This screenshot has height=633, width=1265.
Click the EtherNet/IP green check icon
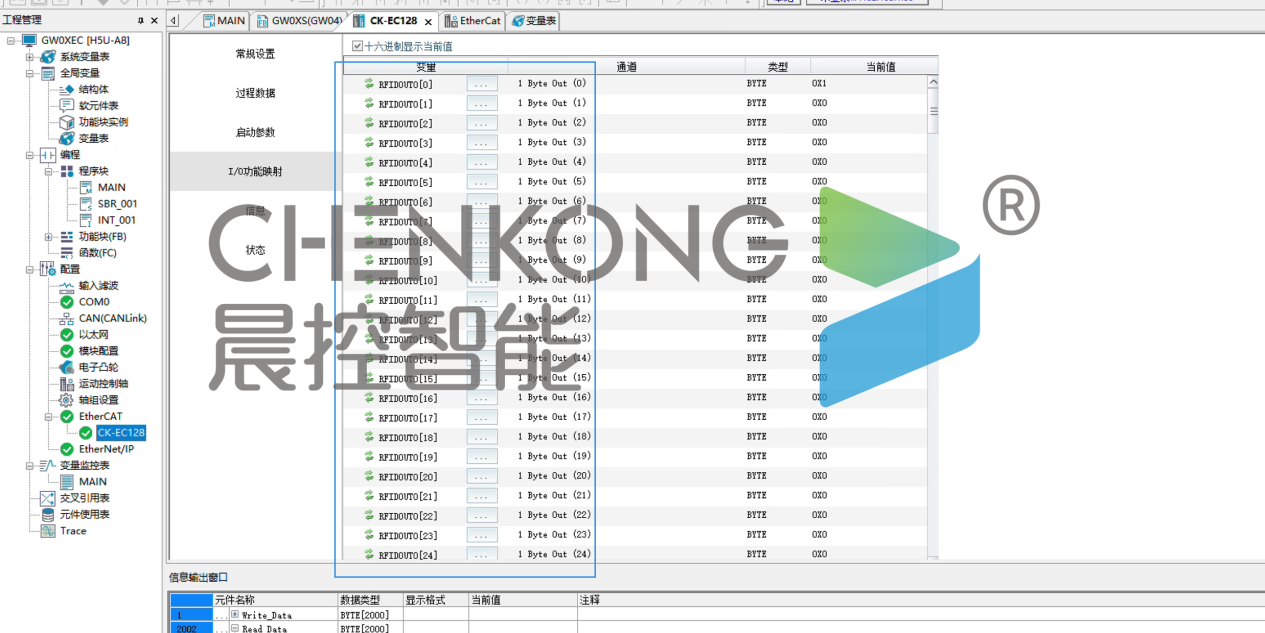(x=67, y=449)
